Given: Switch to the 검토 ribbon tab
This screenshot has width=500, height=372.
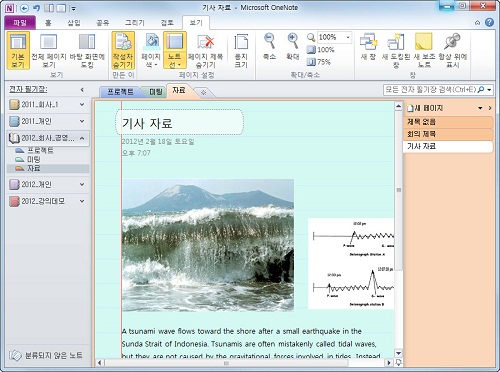Looking at the screenshot, I should pos(167,23).
